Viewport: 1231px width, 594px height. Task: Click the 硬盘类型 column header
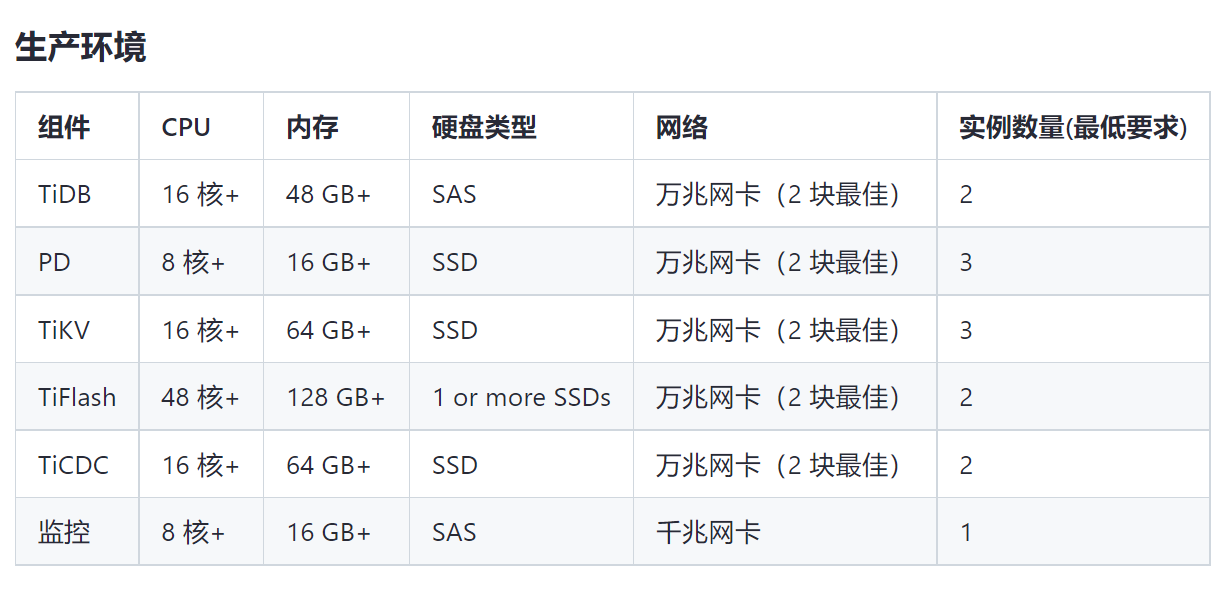point(484,127)
